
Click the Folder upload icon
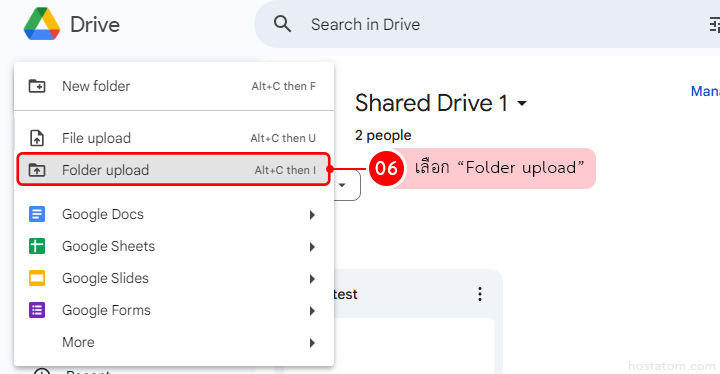[x=37, y=170]
